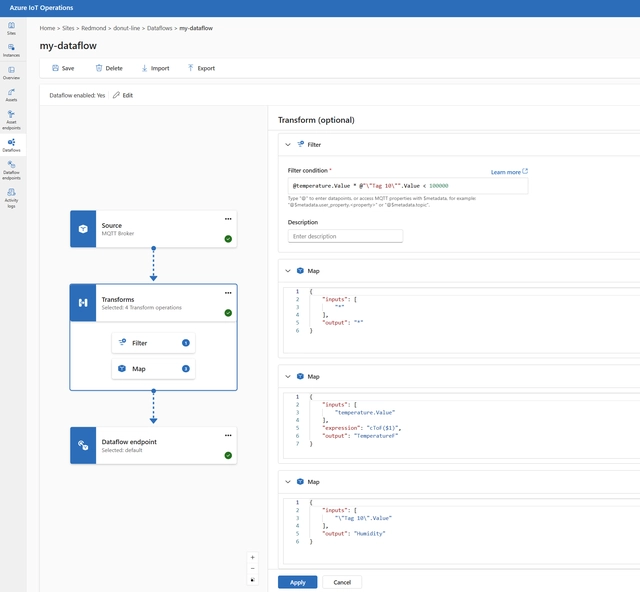
Task: Open Activity logs in sidebar
Action: pyautogui.click(x=11, y=198)
